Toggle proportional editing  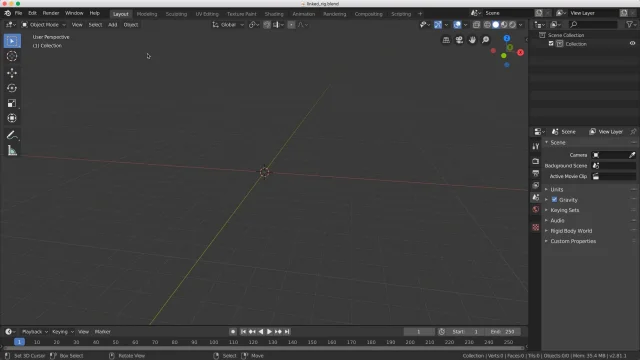click(291, 25)
